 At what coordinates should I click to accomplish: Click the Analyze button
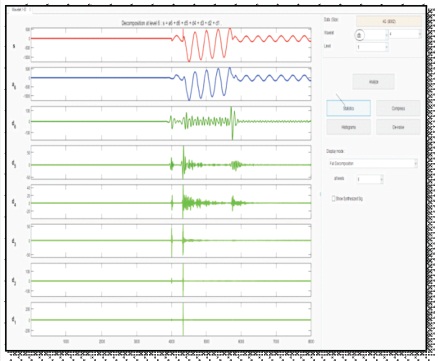tap(373, 82)
